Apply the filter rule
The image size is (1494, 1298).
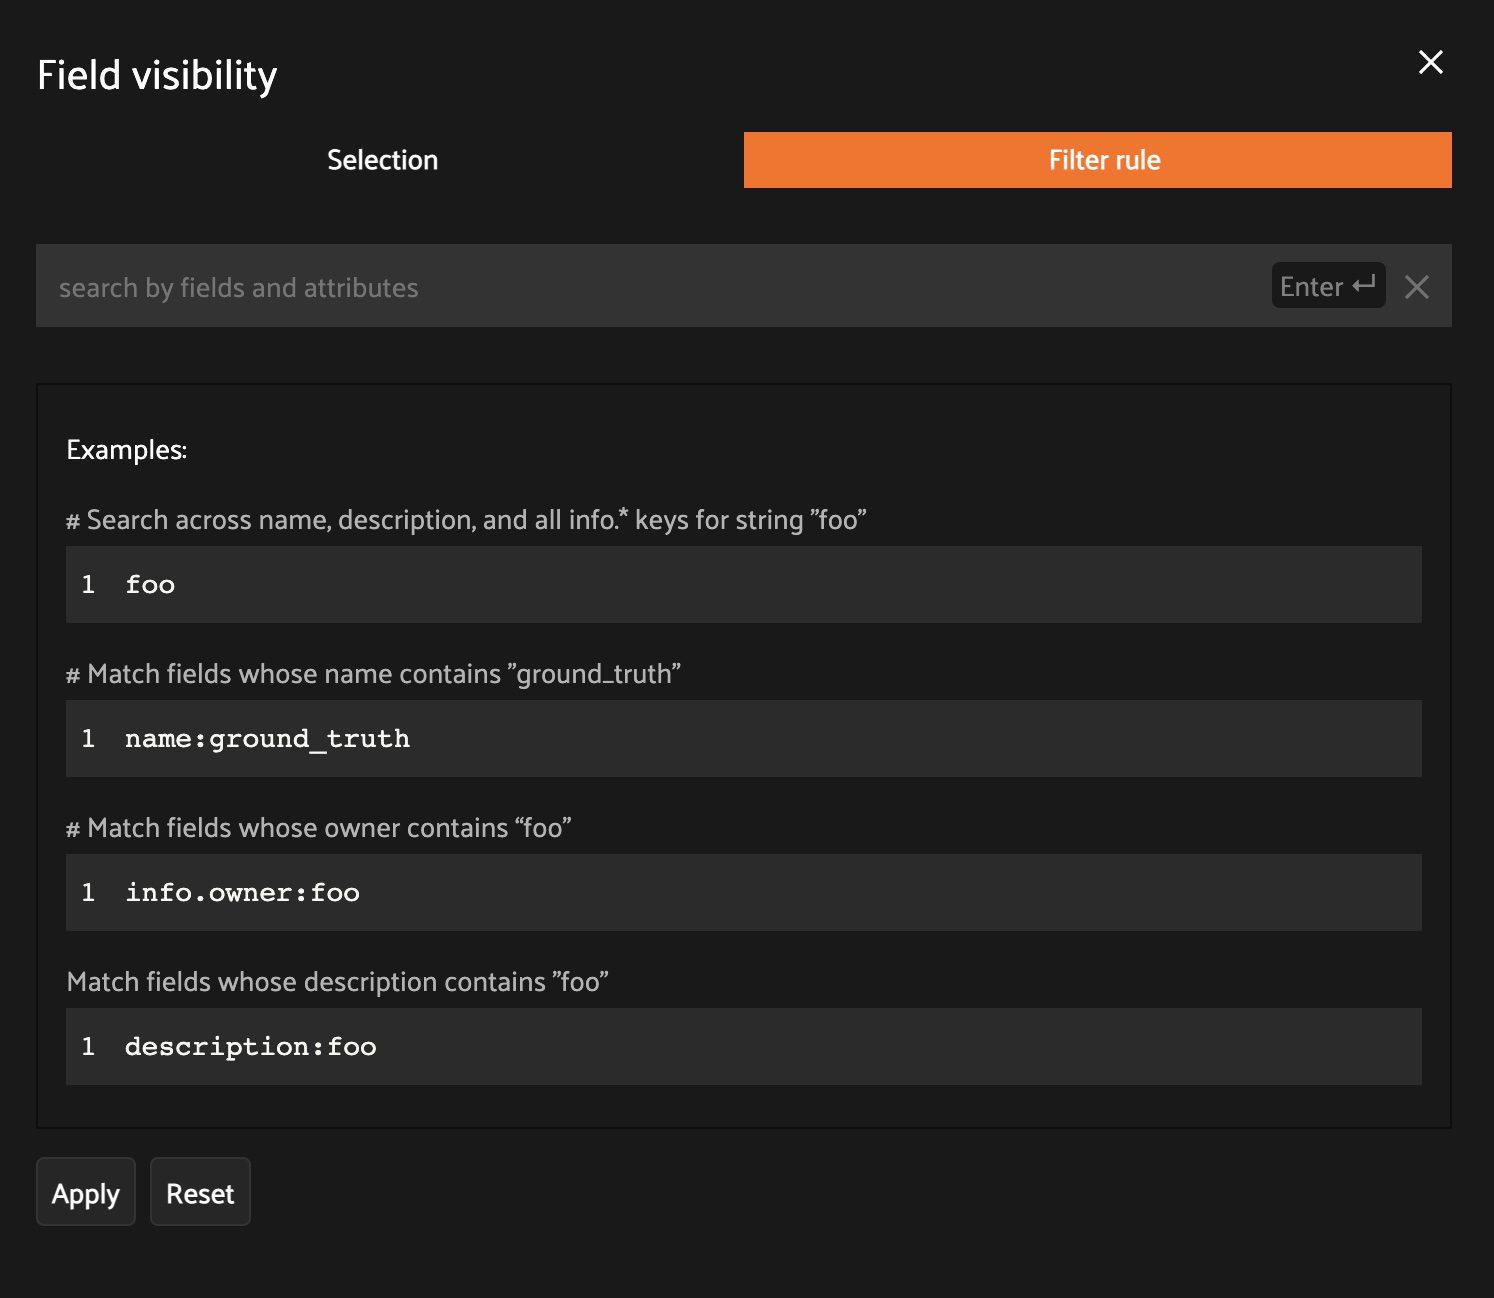click(86, 1192)
